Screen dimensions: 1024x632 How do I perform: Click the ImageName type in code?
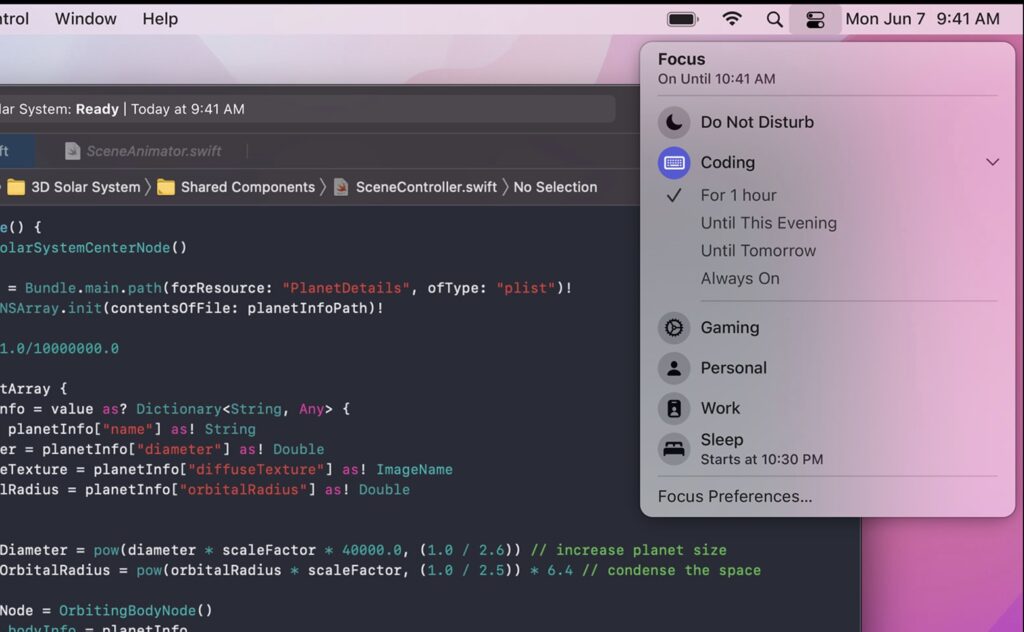(x=414, y=469)
